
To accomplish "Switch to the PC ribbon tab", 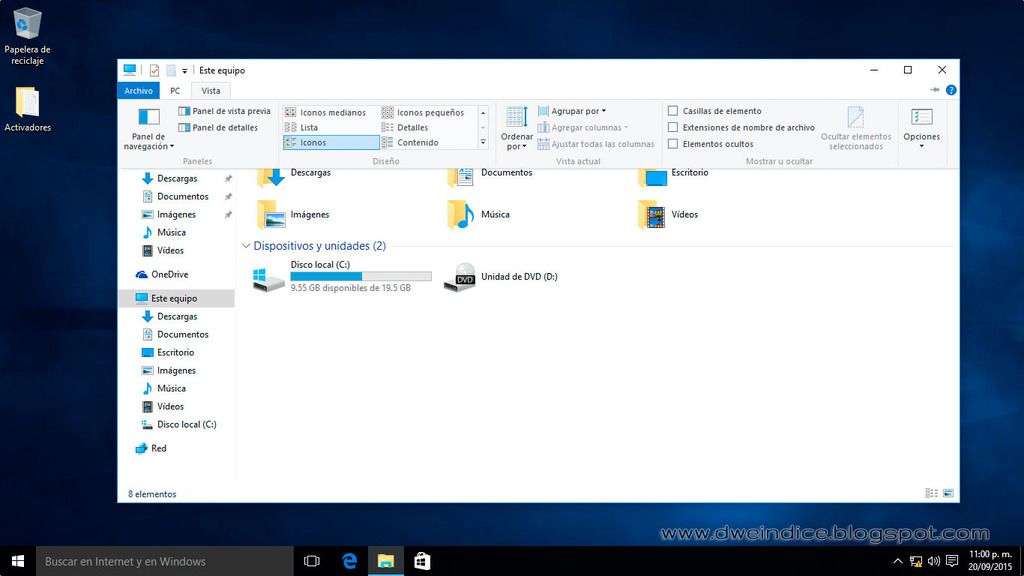I will point(175,90).
